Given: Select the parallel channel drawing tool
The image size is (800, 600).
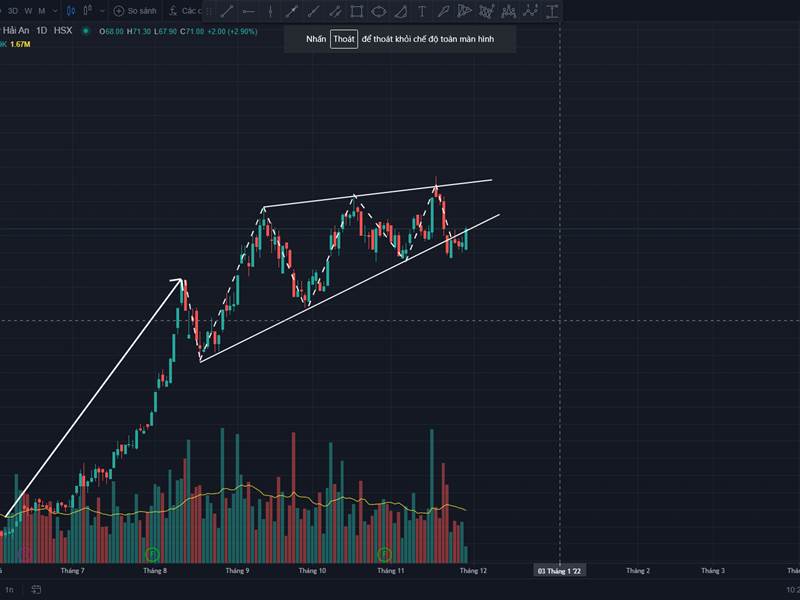Looking at the screenshot, I should pos(335,11).
